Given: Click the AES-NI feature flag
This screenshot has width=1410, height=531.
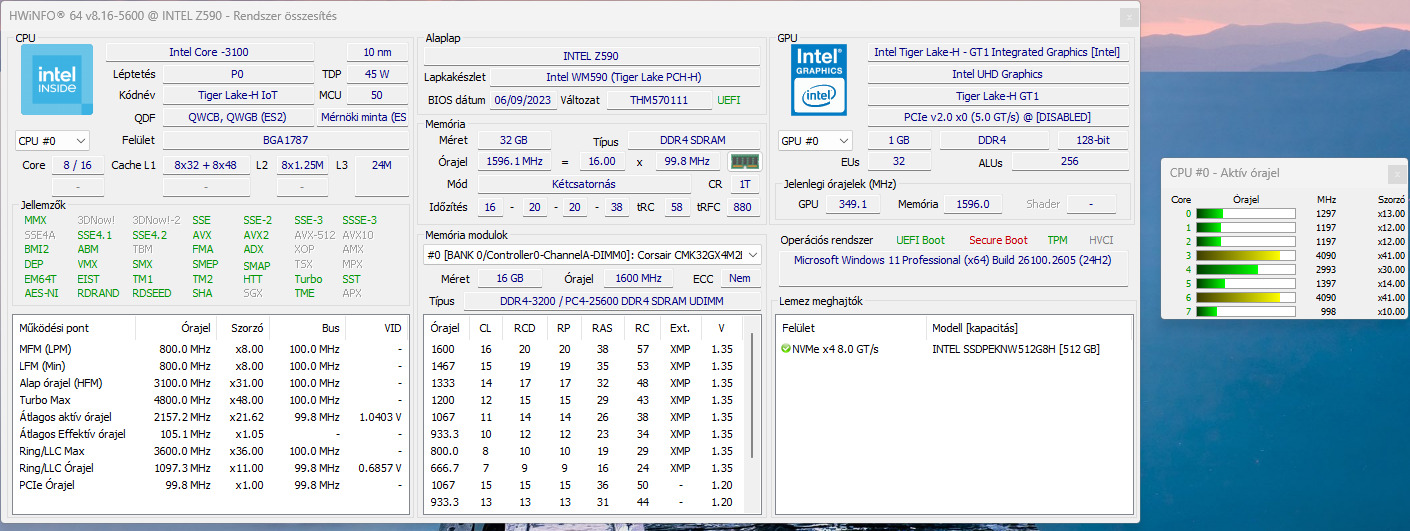Looking at the screenshot, I should 40,293.
